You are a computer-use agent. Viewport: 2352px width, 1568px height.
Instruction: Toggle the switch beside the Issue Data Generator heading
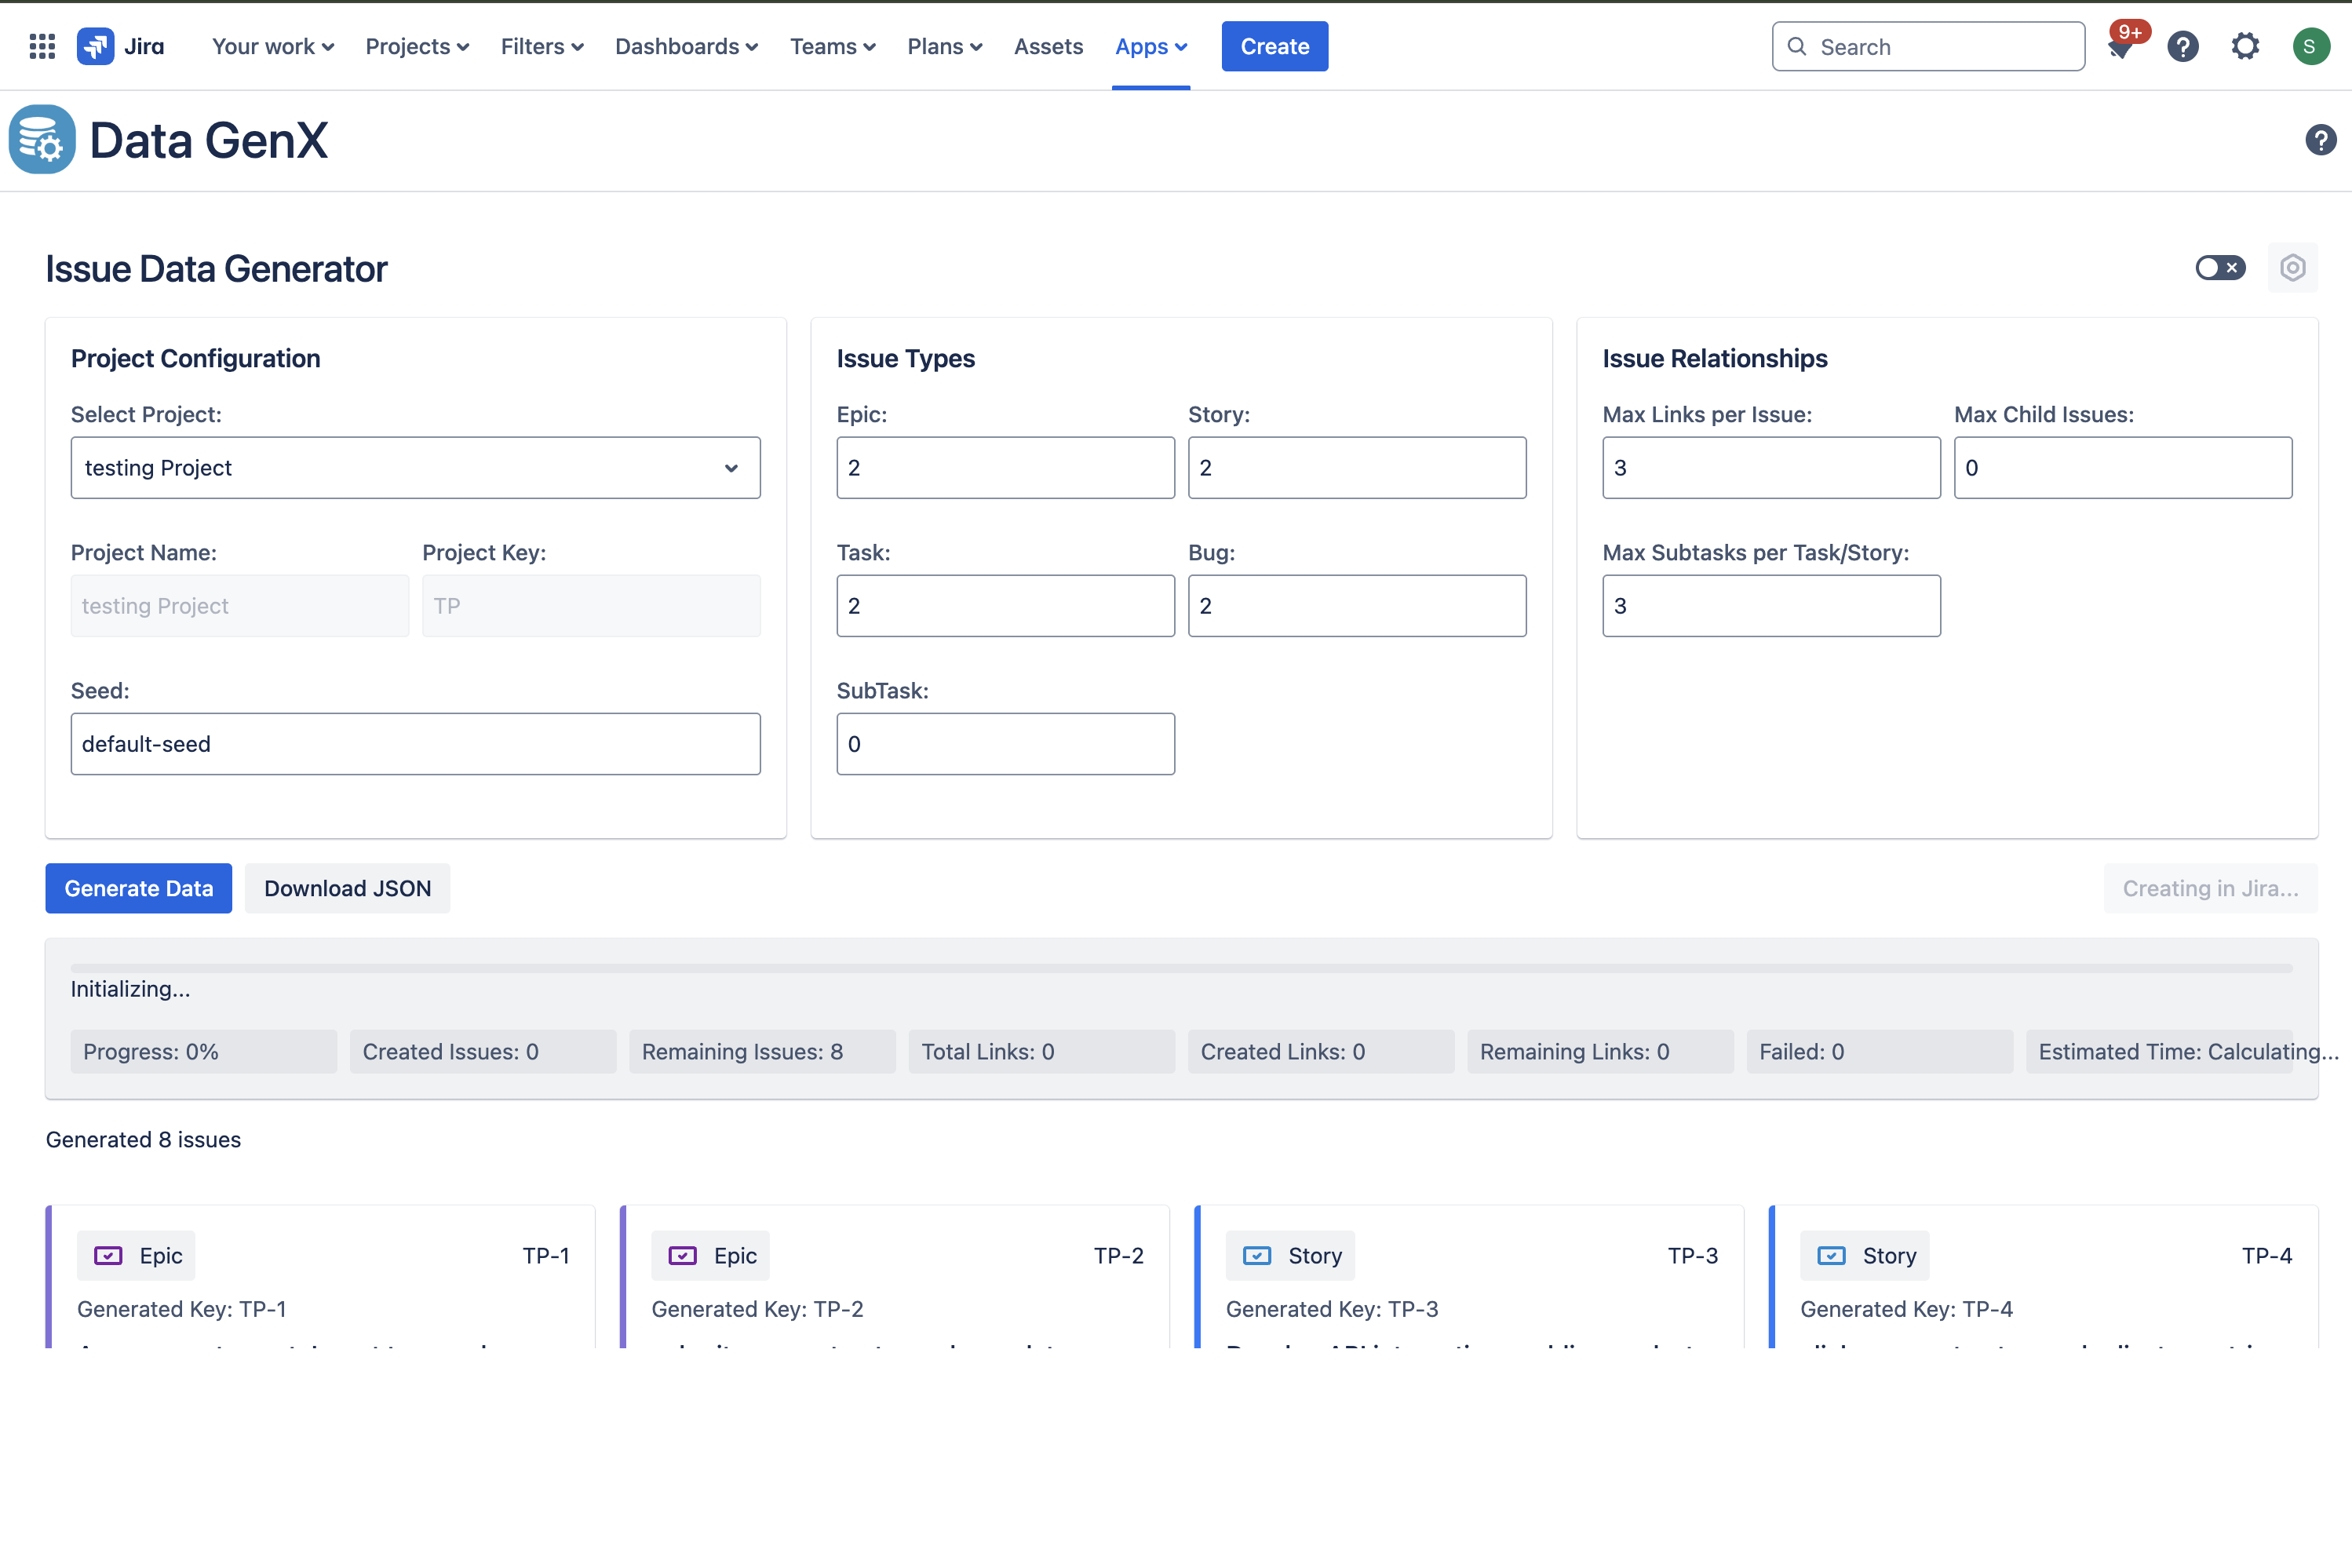(x=2220, y=268)
